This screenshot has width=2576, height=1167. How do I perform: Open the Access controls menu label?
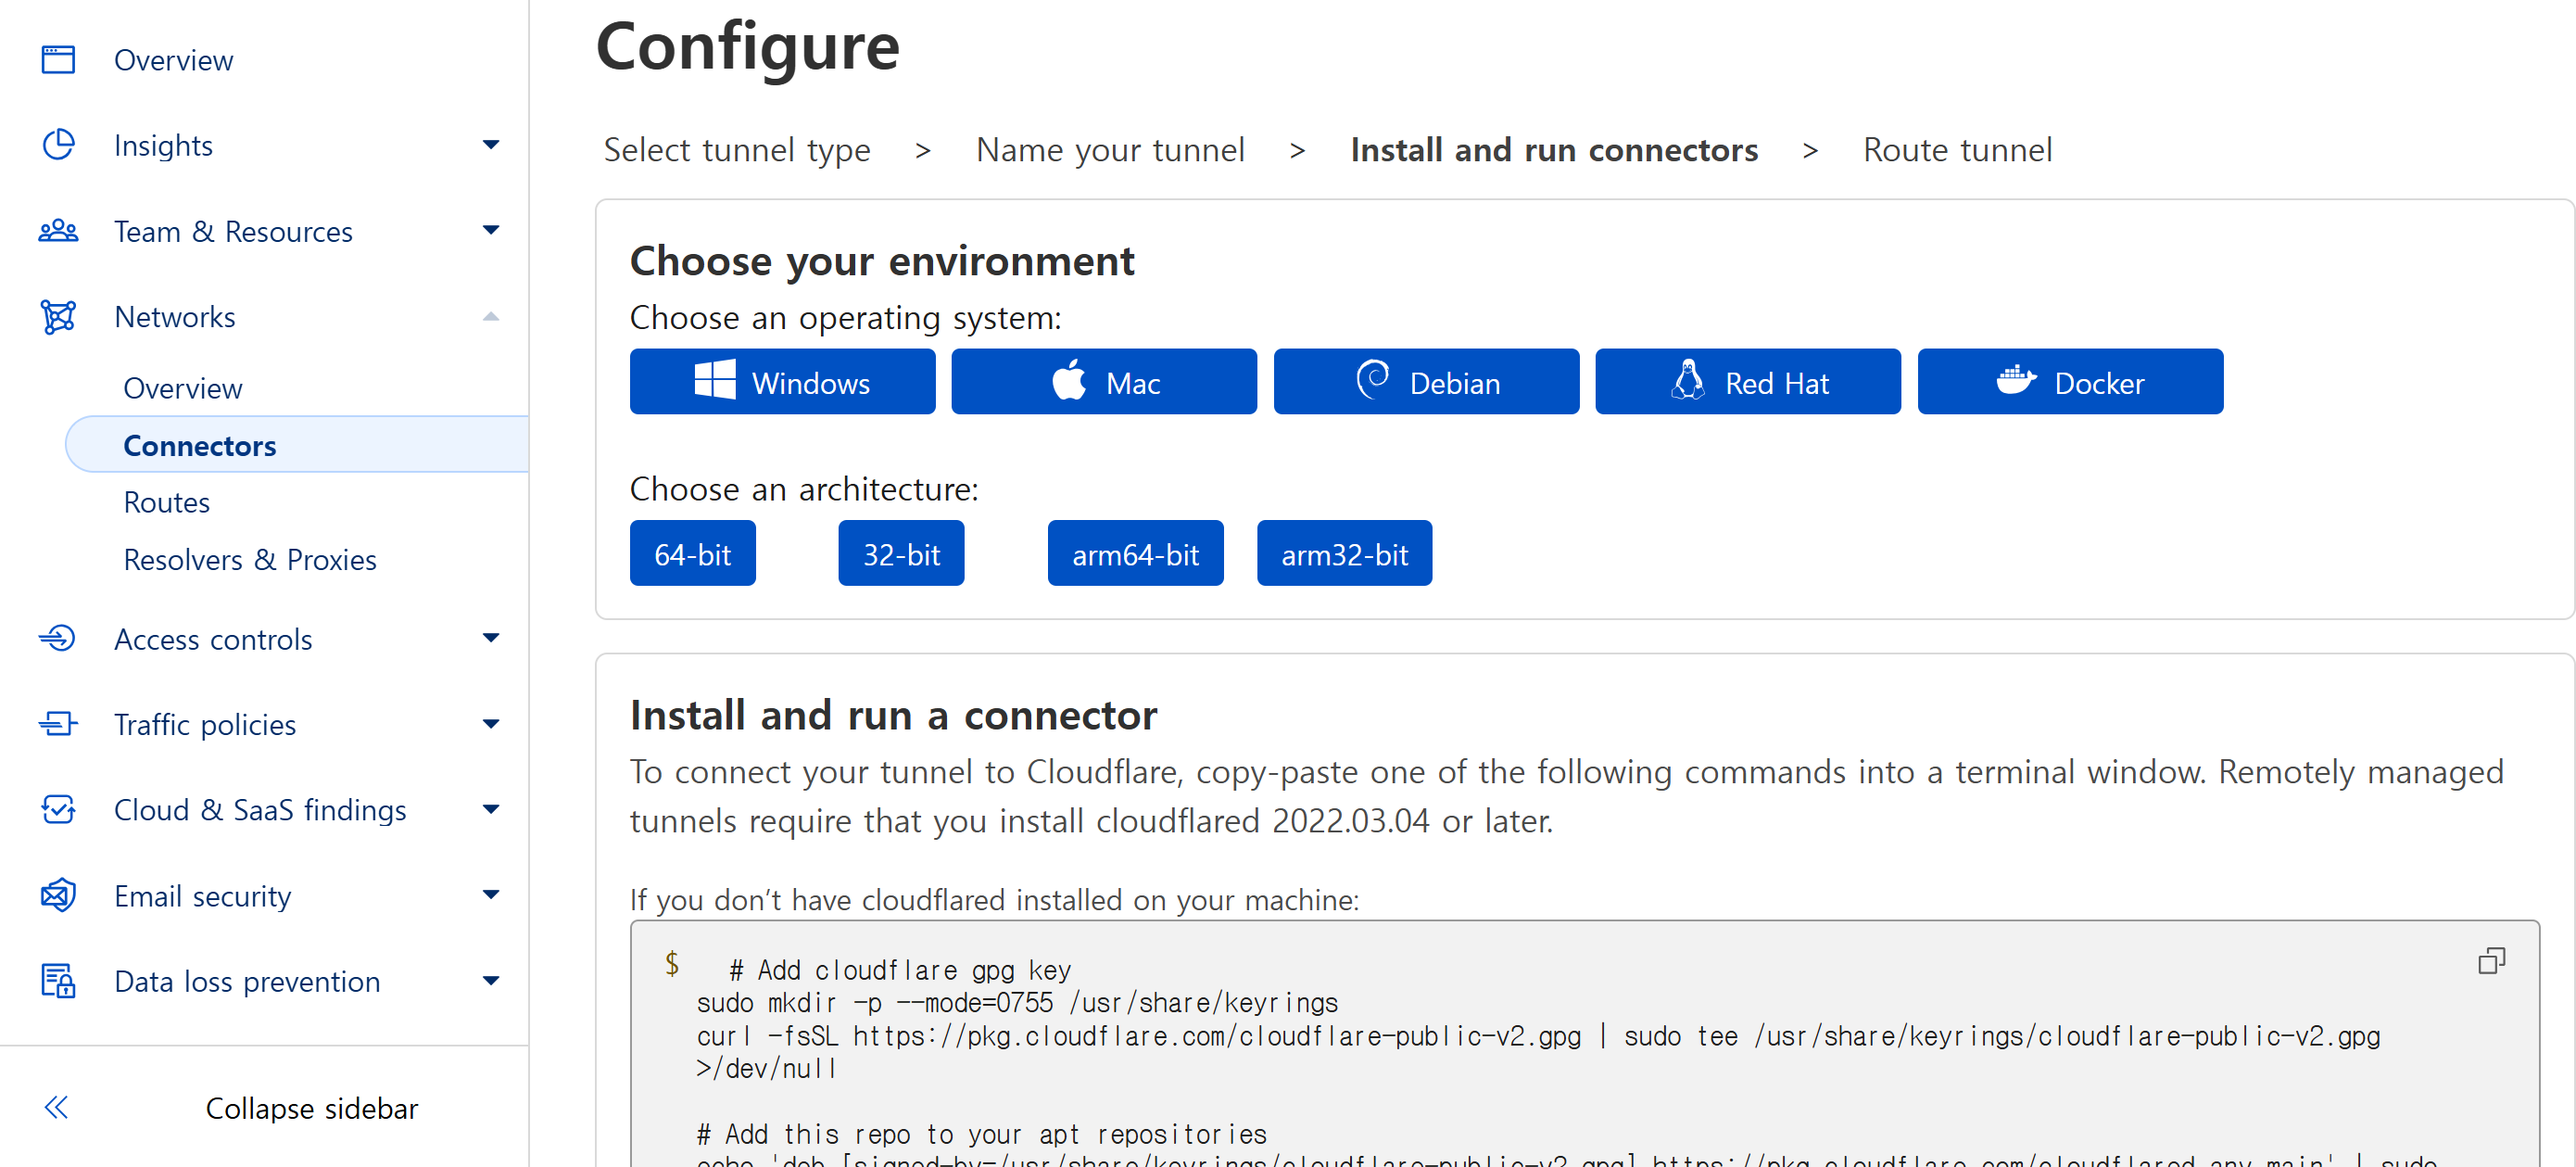pyautogui.click(x=213, y=639)
